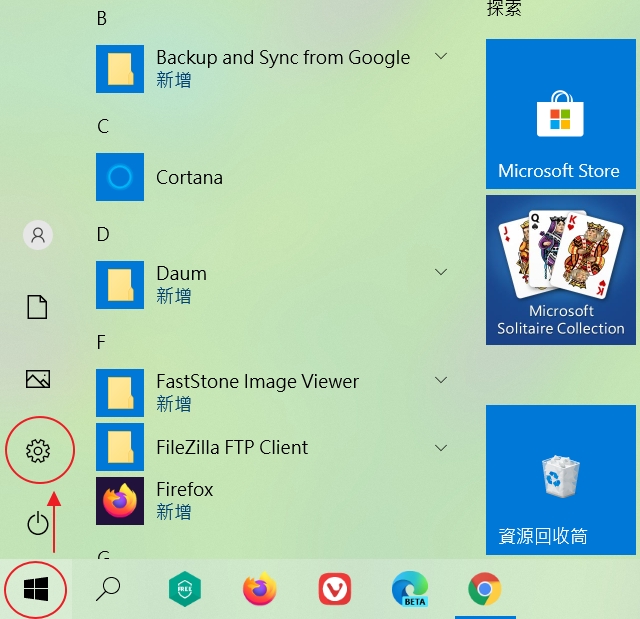Launch Firefox from the taskbar
This screenshot has height=619, width=640.
pyautogui.click(x=260, y=589)
